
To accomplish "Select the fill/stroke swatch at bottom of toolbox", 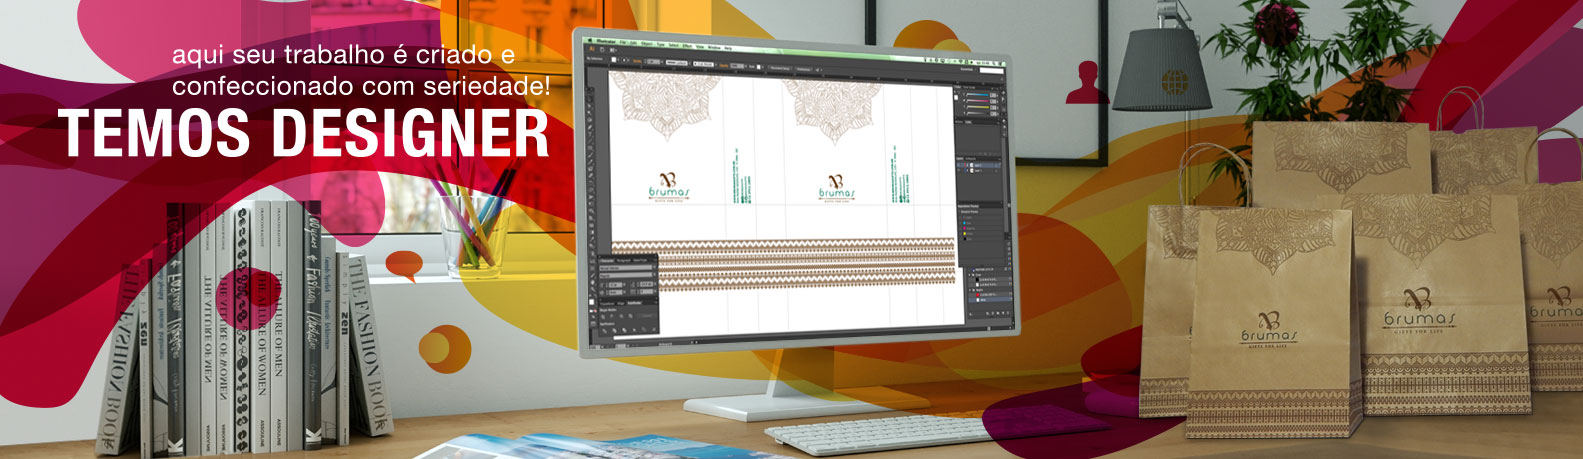I will point(591,302).
